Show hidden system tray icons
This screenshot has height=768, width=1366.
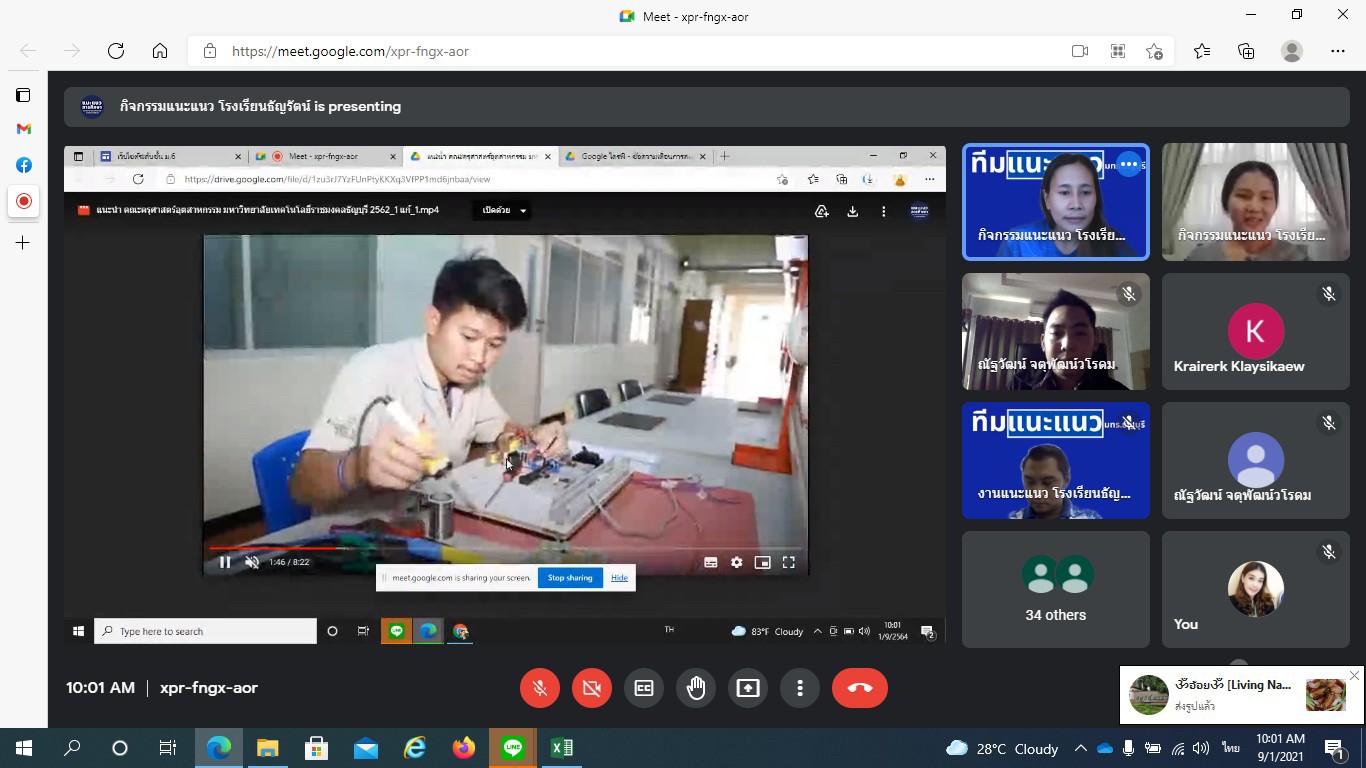[1080, 748]
